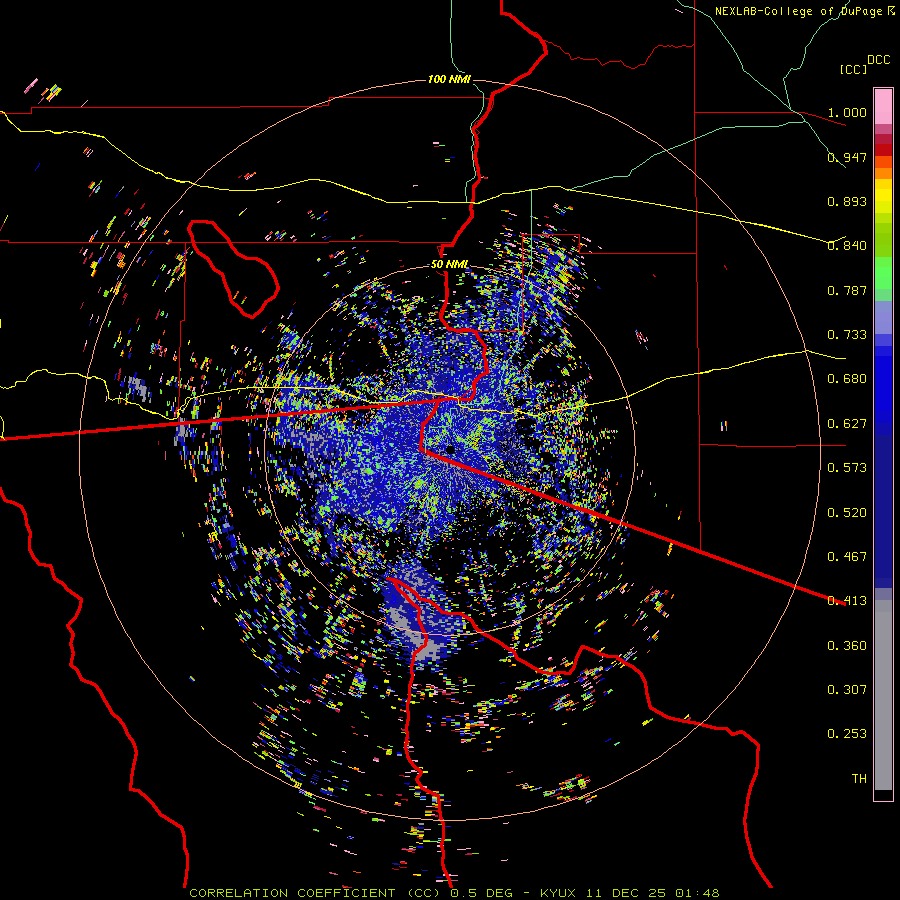Click the CORRELATION COEFFICIENT (CC) caption text
Image resolution: width=900 pixels, height=900 pixels.
[315, 893]
